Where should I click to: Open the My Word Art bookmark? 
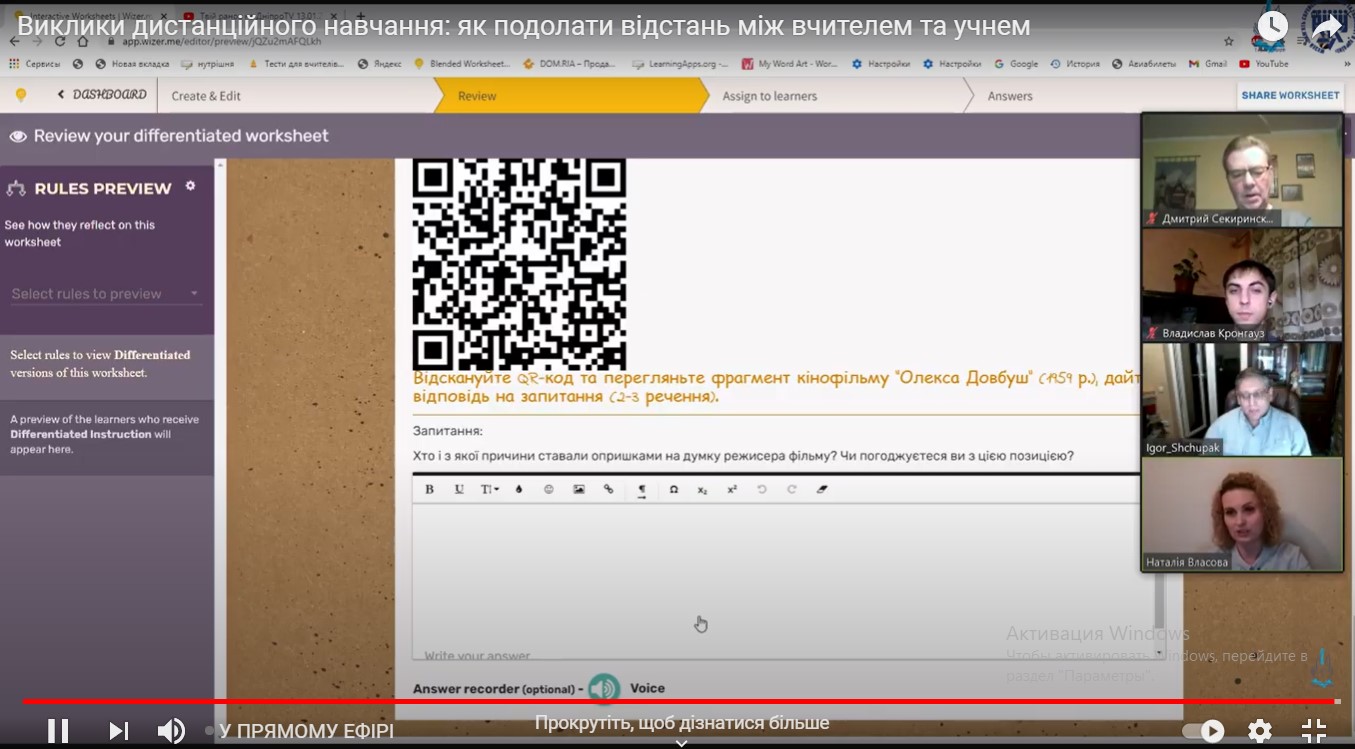790,64
